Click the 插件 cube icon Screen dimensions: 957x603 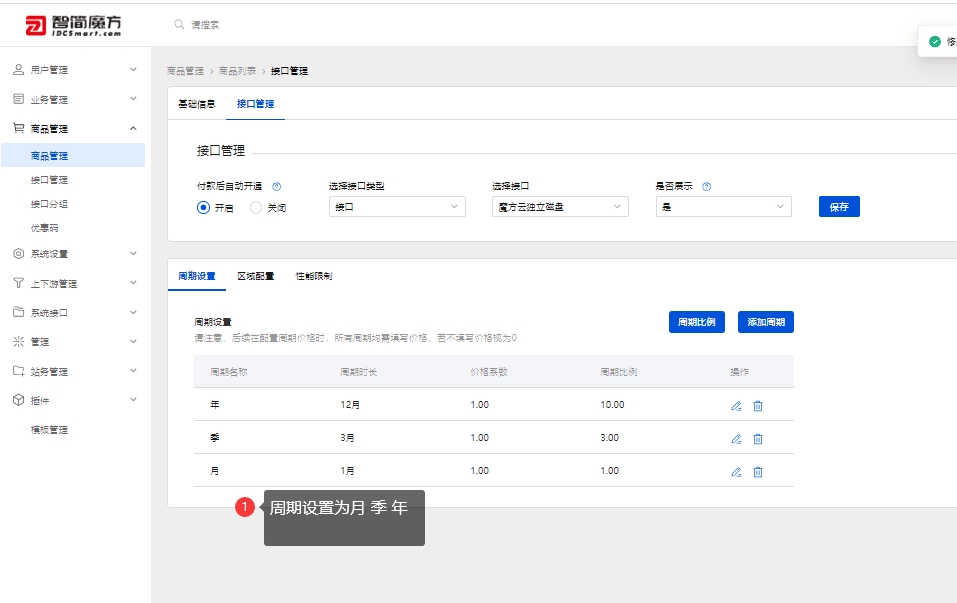click(18, 400)
